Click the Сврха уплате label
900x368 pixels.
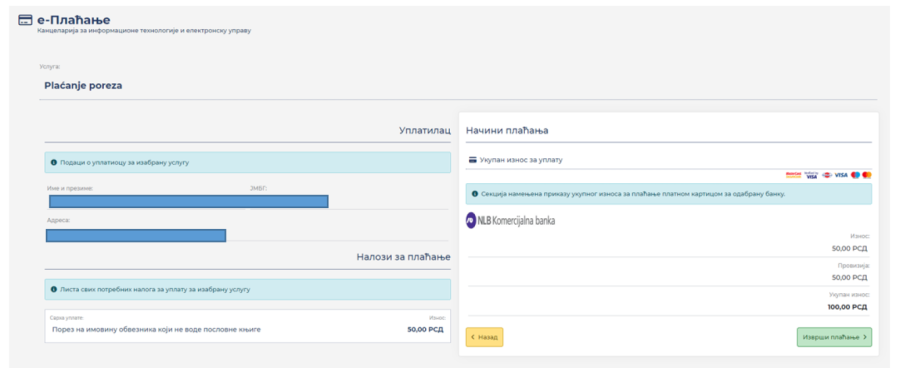(x=67, y=317)
